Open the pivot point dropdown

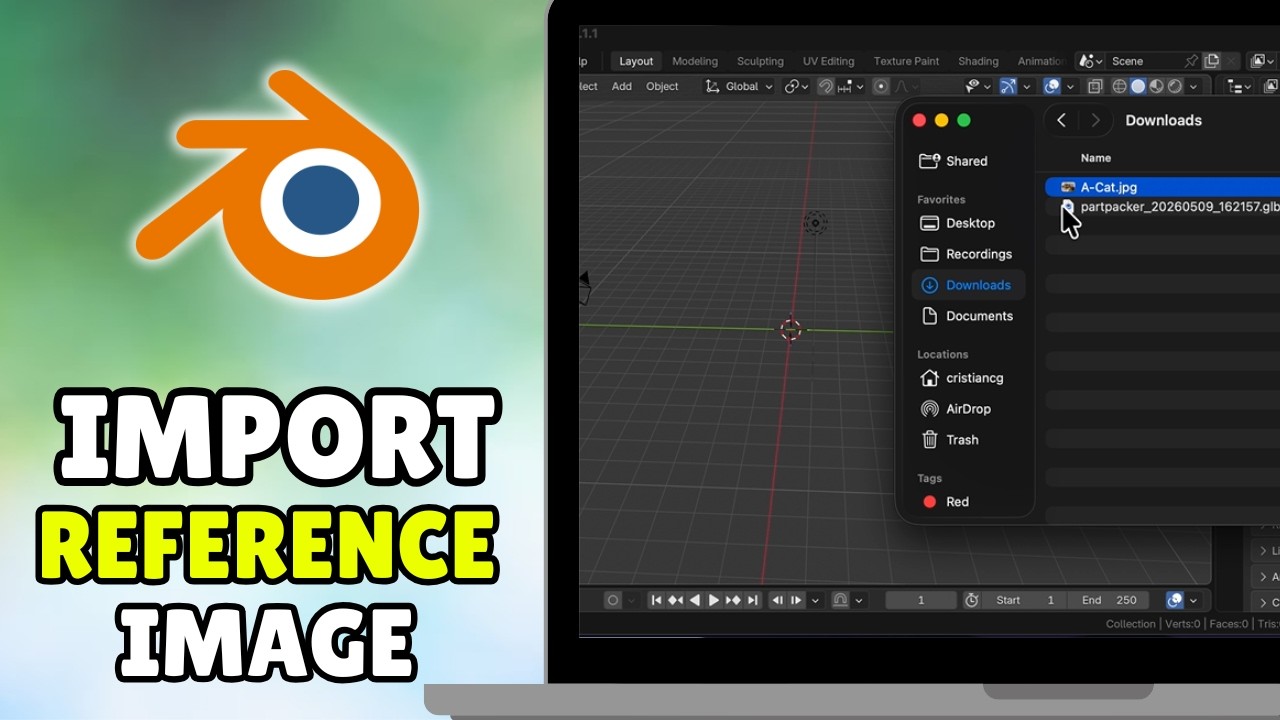click(797, 86)
